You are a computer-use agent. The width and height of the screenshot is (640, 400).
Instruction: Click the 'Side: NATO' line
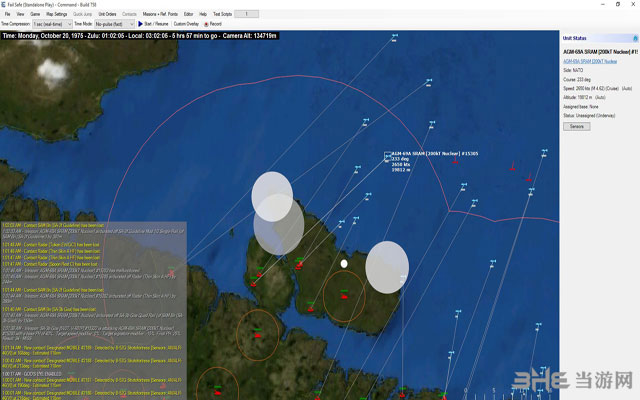(x=573, y=70)
